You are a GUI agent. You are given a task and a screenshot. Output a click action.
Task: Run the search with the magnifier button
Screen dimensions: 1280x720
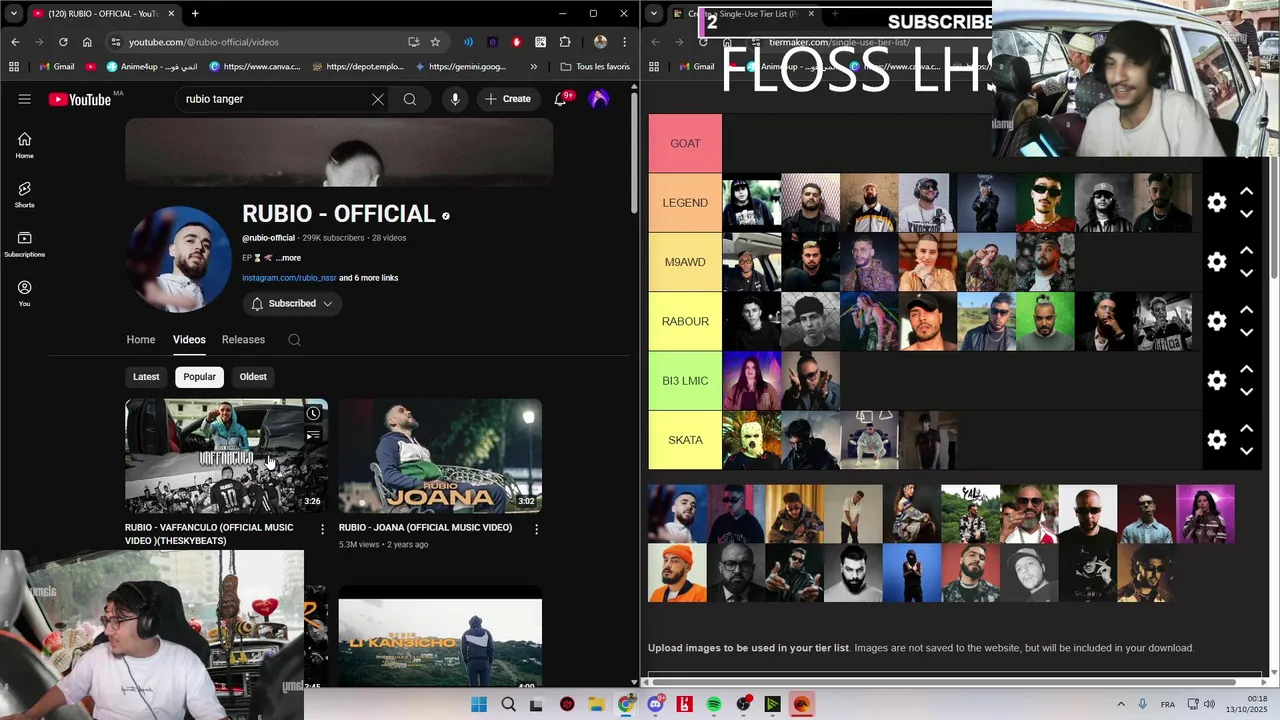[x=410, y=99]
